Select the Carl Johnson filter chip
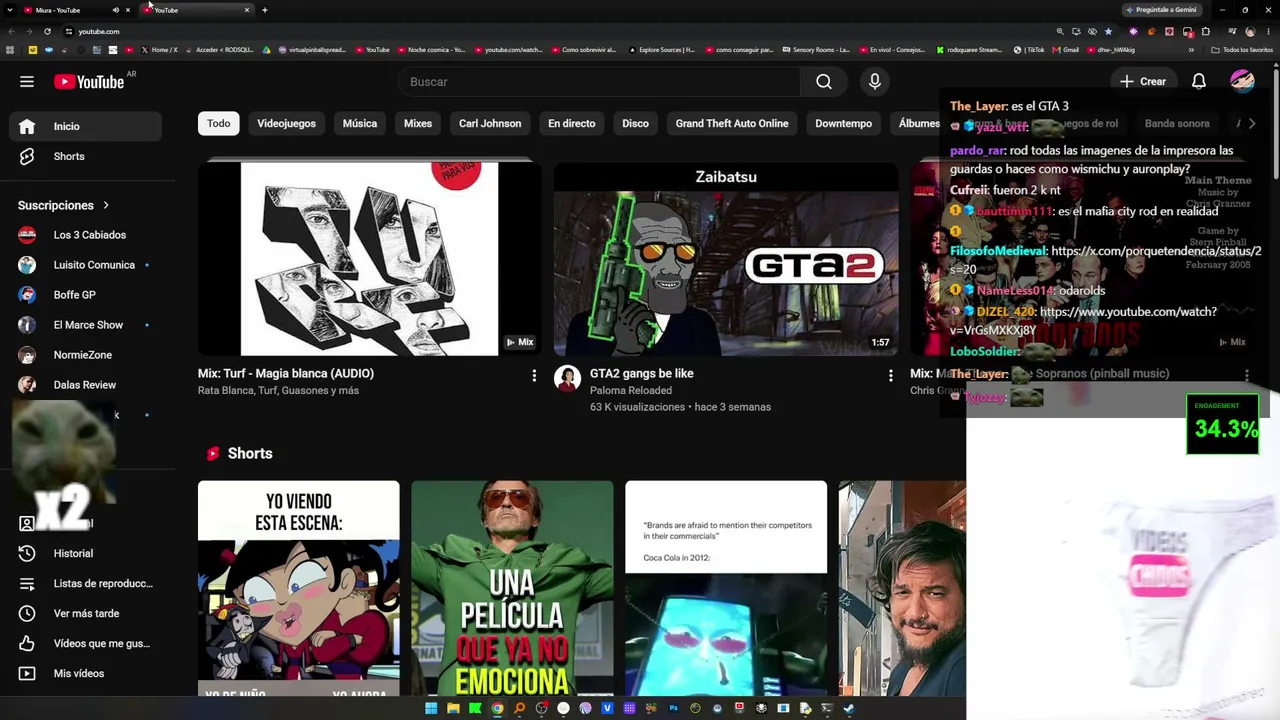 click(x=490, y=123)
